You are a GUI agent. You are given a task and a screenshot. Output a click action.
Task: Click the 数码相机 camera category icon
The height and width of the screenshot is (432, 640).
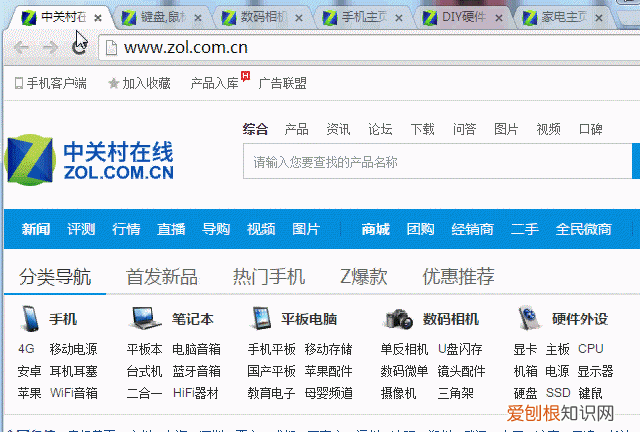[398, 319]
